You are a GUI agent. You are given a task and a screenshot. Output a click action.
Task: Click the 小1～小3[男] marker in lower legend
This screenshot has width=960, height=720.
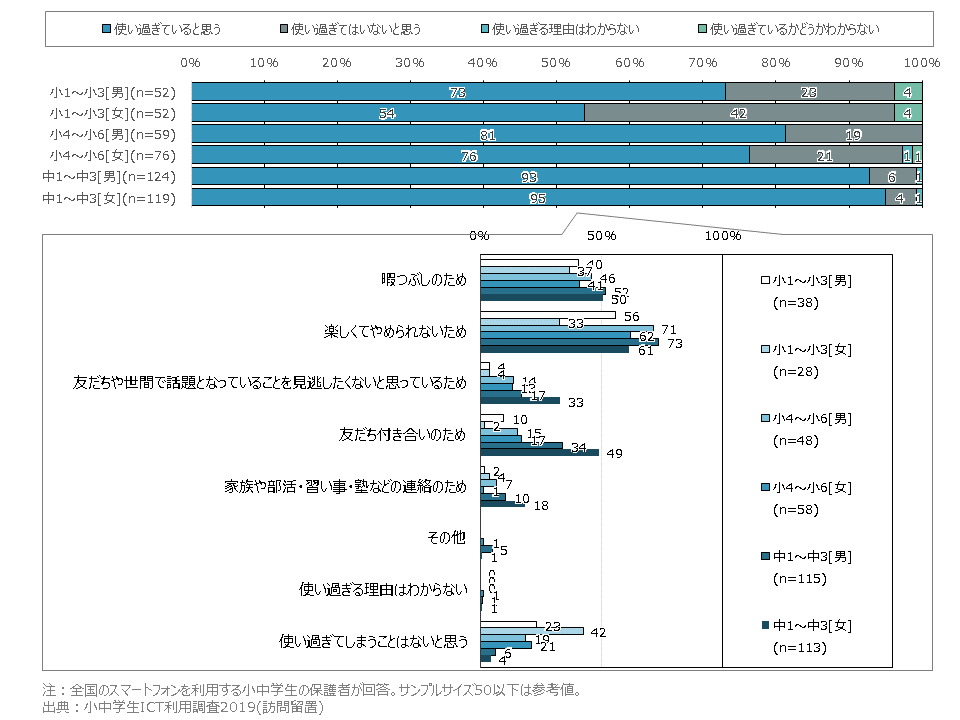[765, 281]
